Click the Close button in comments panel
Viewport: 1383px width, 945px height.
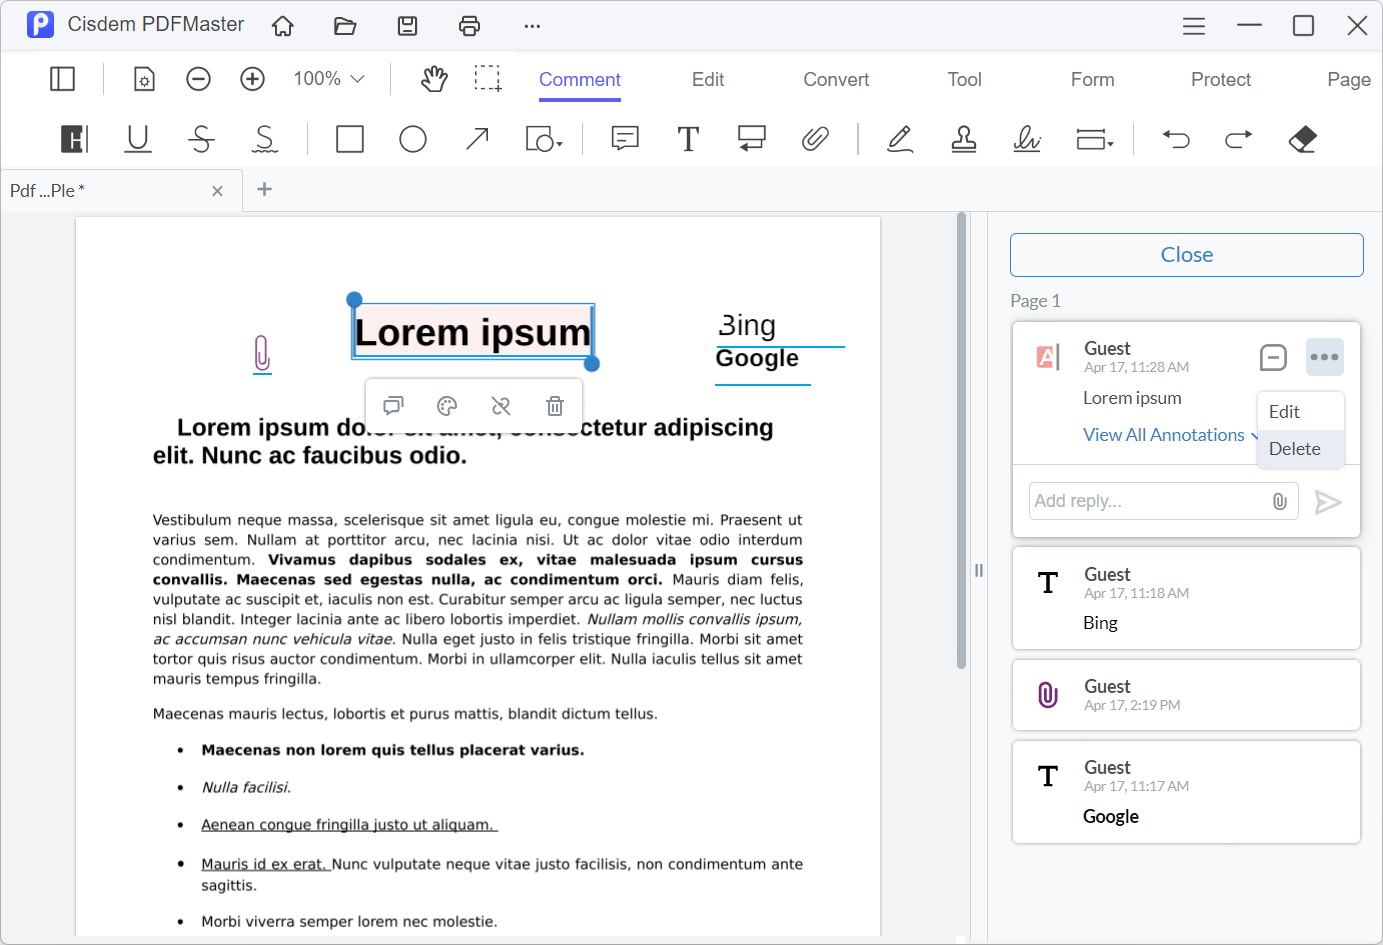[x=1187, y=255]
